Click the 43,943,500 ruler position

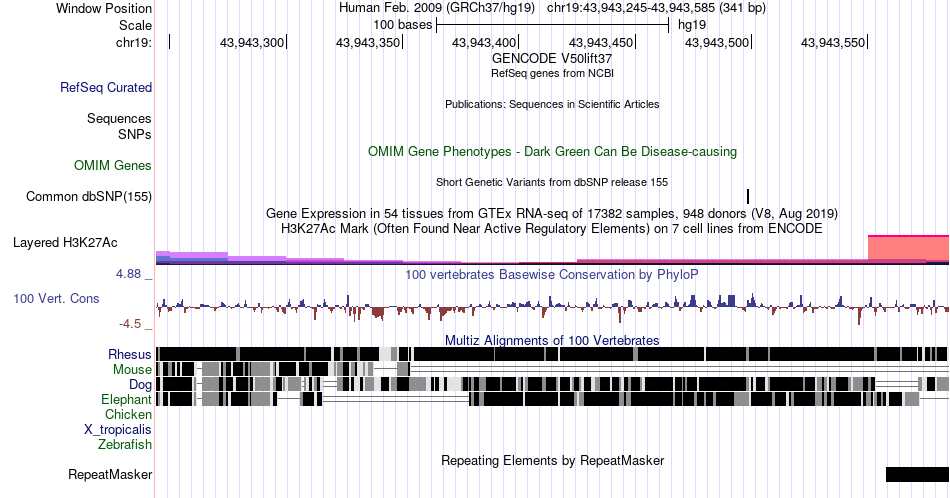click(x=717, y=42)
